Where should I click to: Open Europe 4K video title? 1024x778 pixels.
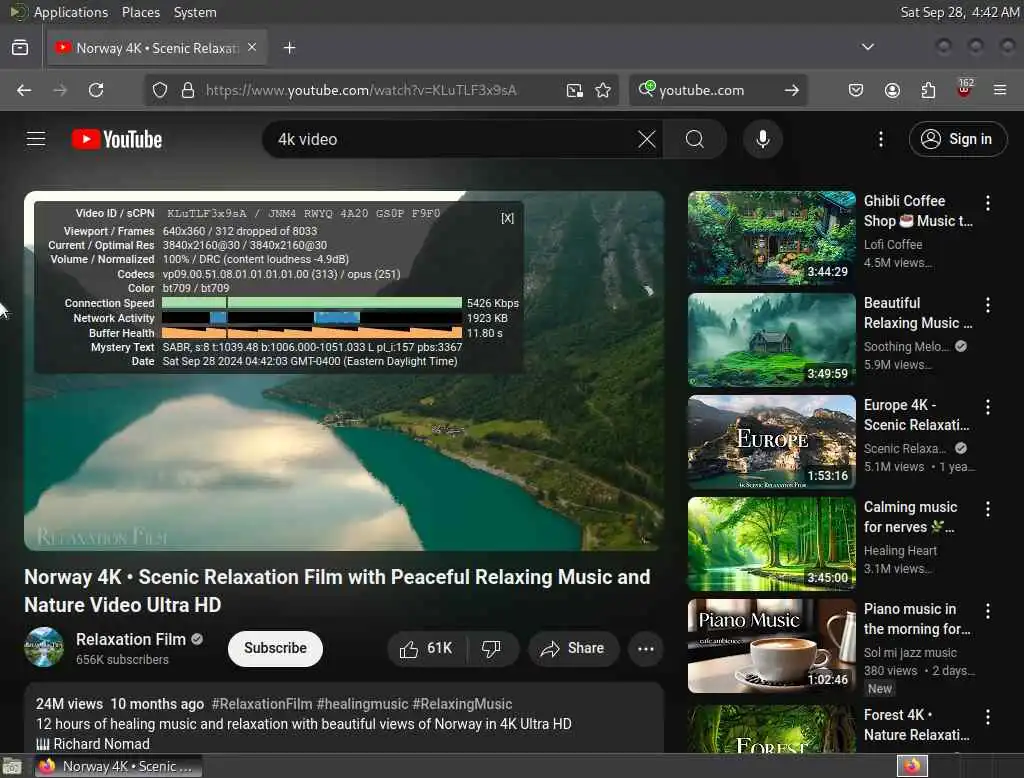point(916,415)
